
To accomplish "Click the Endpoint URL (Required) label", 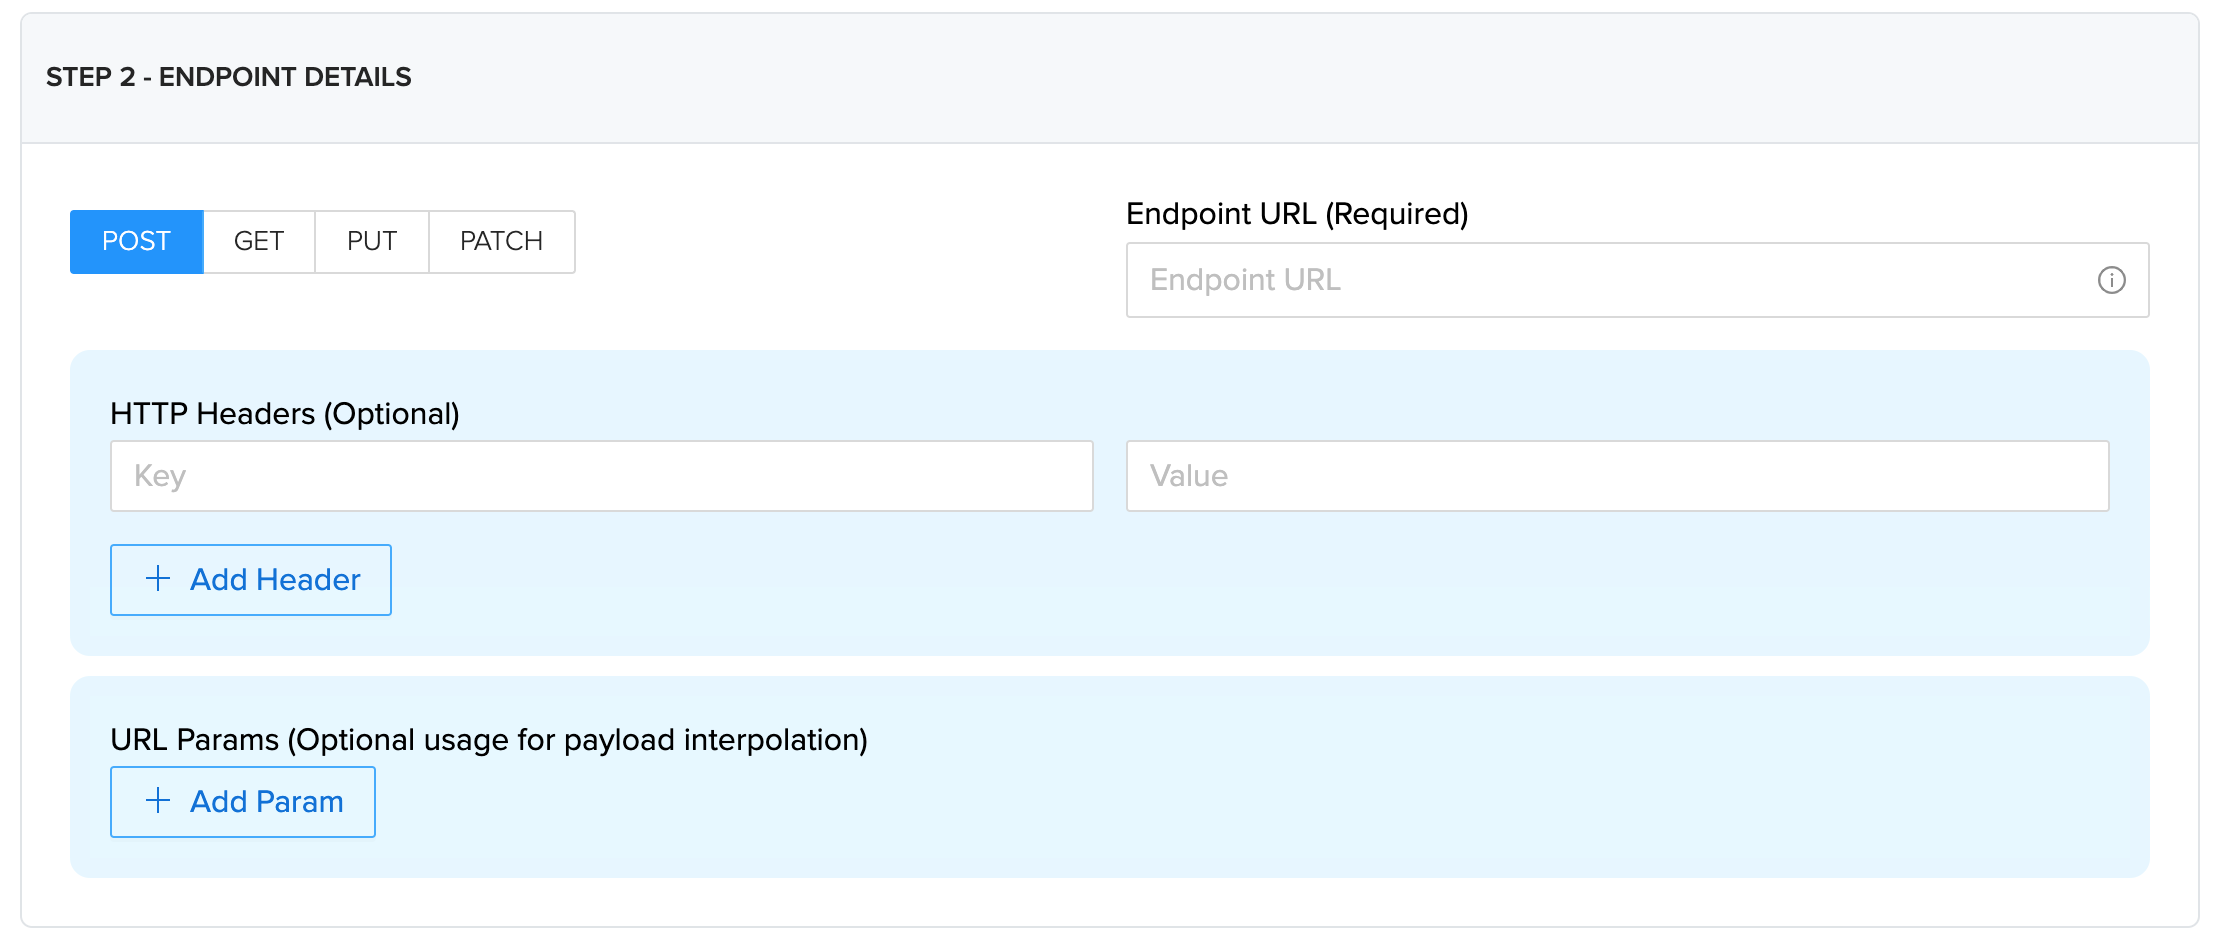I will coord(1297,214).
